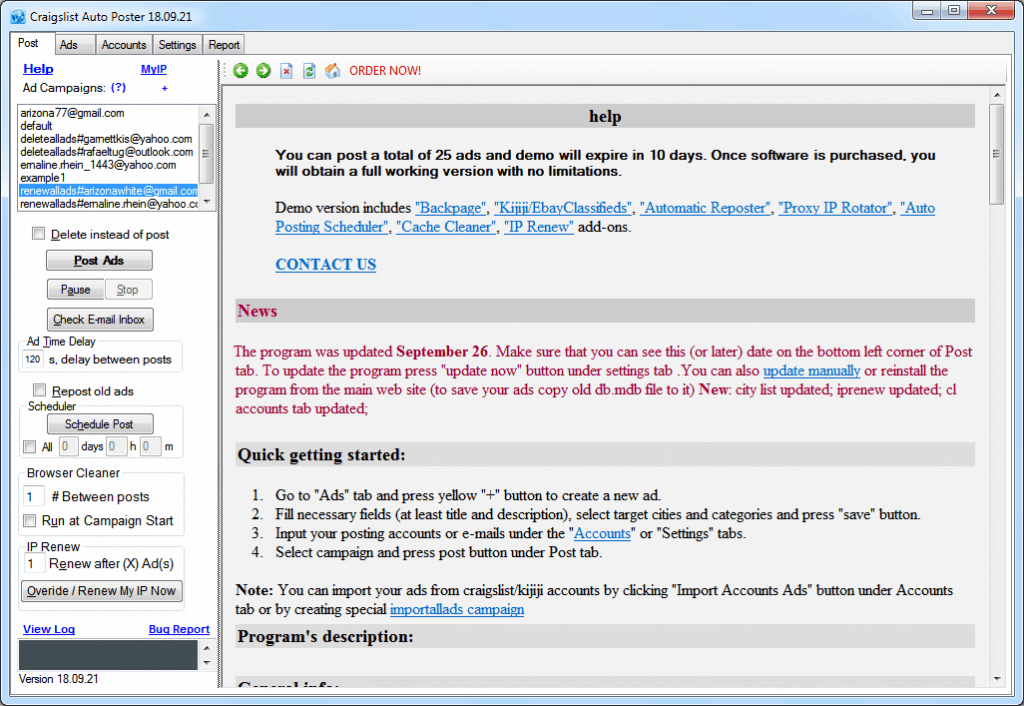
Task: Navigate forward using green forward arrow icon
Action: click(262, 71)
